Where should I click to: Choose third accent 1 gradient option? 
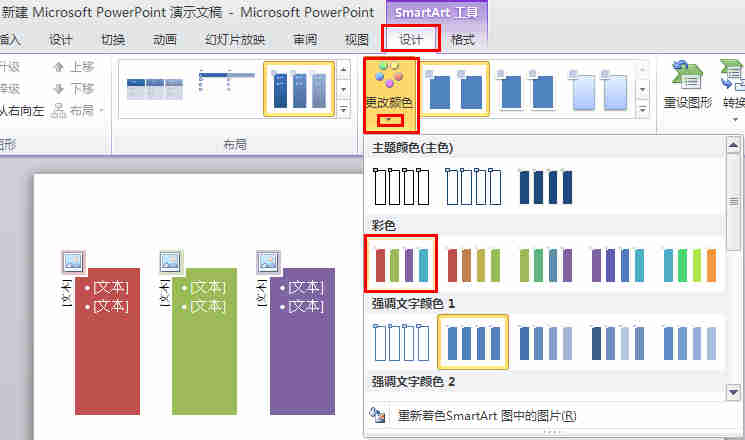point(545,342)
